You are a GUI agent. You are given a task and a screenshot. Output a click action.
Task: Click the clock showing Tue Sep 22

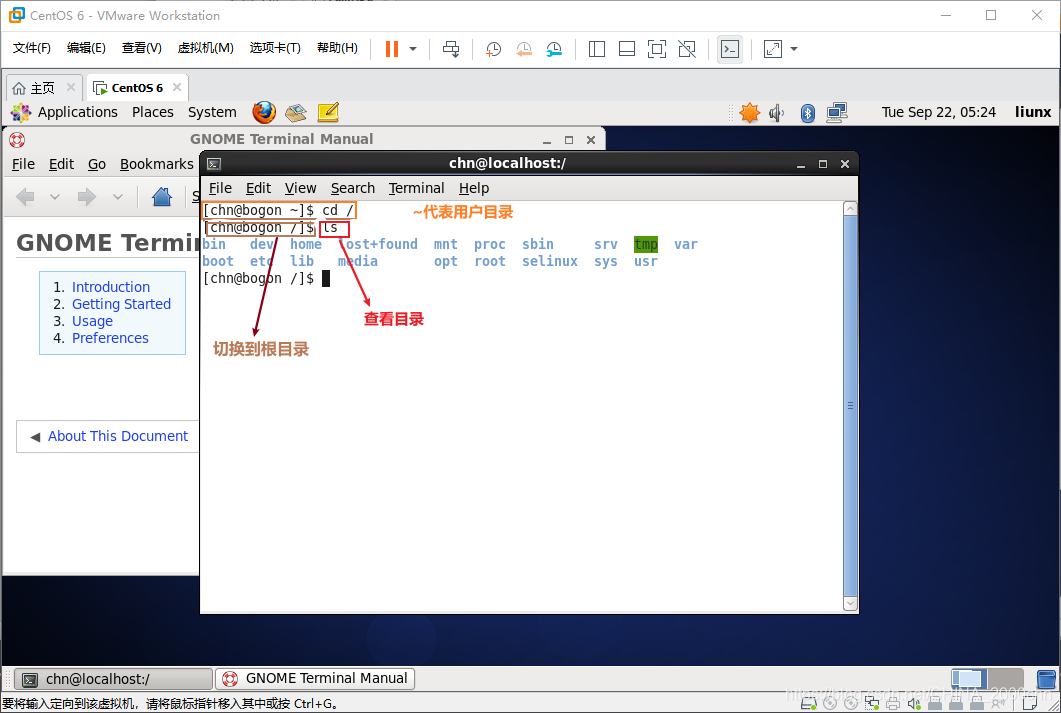[x=938, y=112]
